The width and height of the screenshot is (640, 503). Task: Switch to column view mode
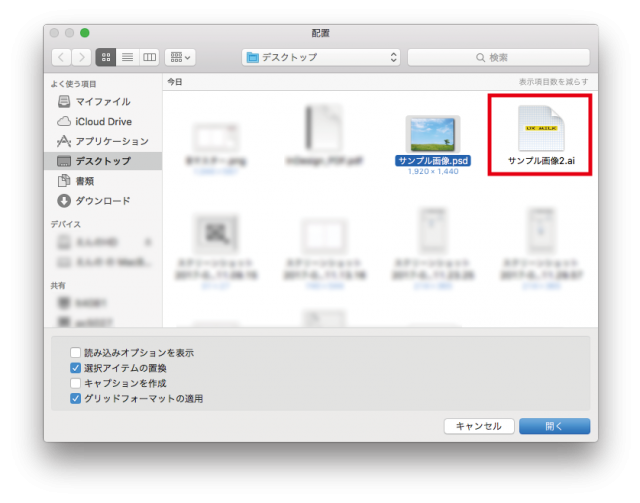[149, 58]
